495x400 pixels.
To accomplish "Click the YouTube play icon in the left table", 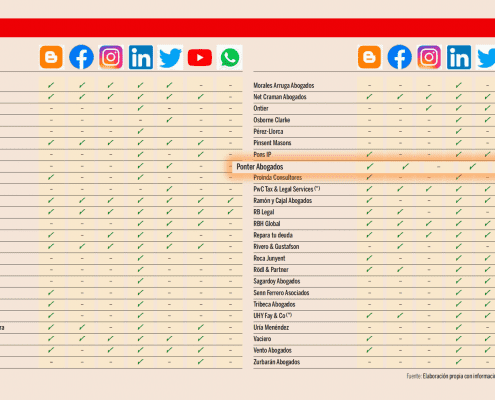I will (x=200, y=57).
